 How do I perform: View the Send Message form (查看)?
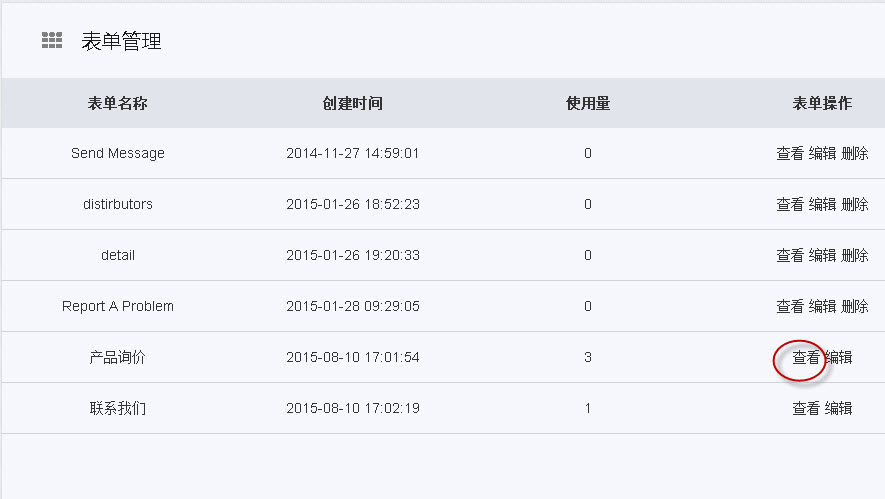[x=790, y=154]
